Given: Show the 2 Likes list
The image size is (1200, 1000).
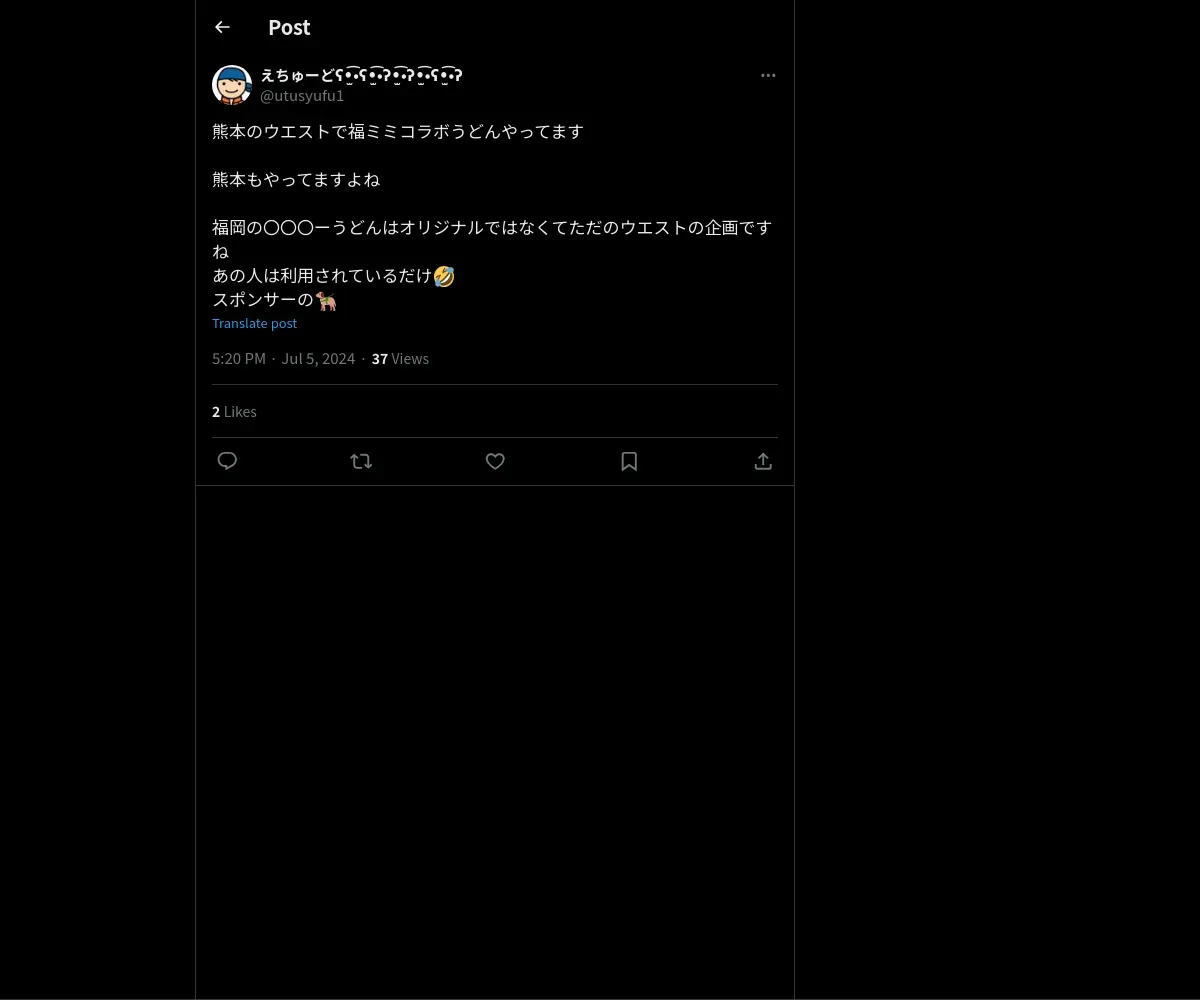Looking at the screenshot, I should click(234, 411).
